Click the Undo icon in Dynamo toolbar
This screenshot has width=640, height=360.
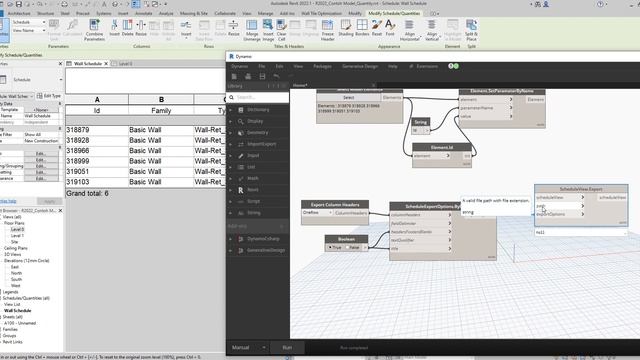(276, 76)
